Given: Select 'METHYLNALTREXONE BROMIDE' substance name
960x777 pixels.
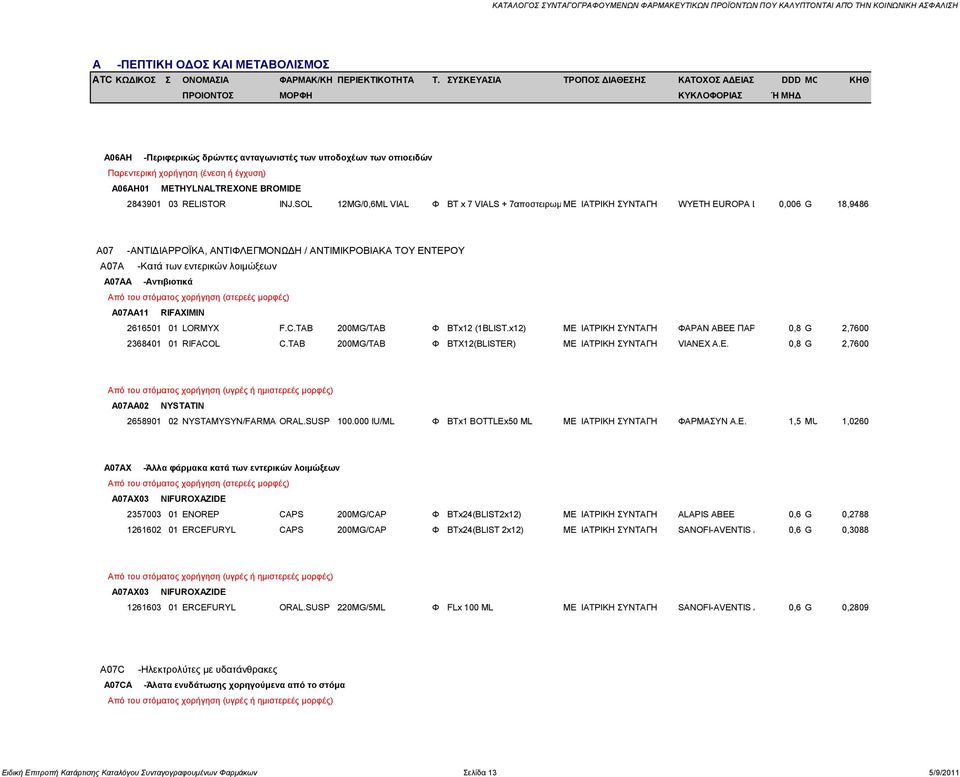Looking at the screenshot, I should [231, 189].
